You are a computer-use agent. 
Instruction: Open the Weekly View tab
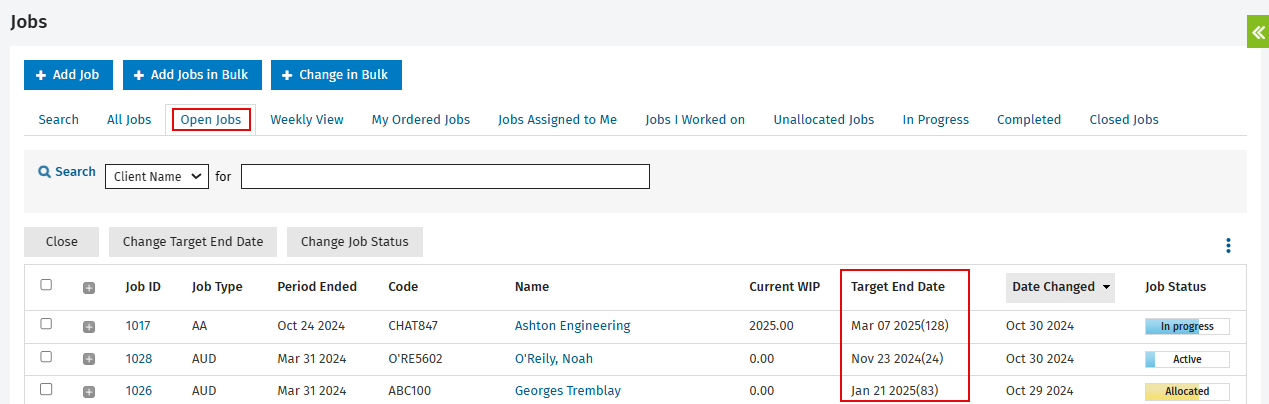click(307, 120)
